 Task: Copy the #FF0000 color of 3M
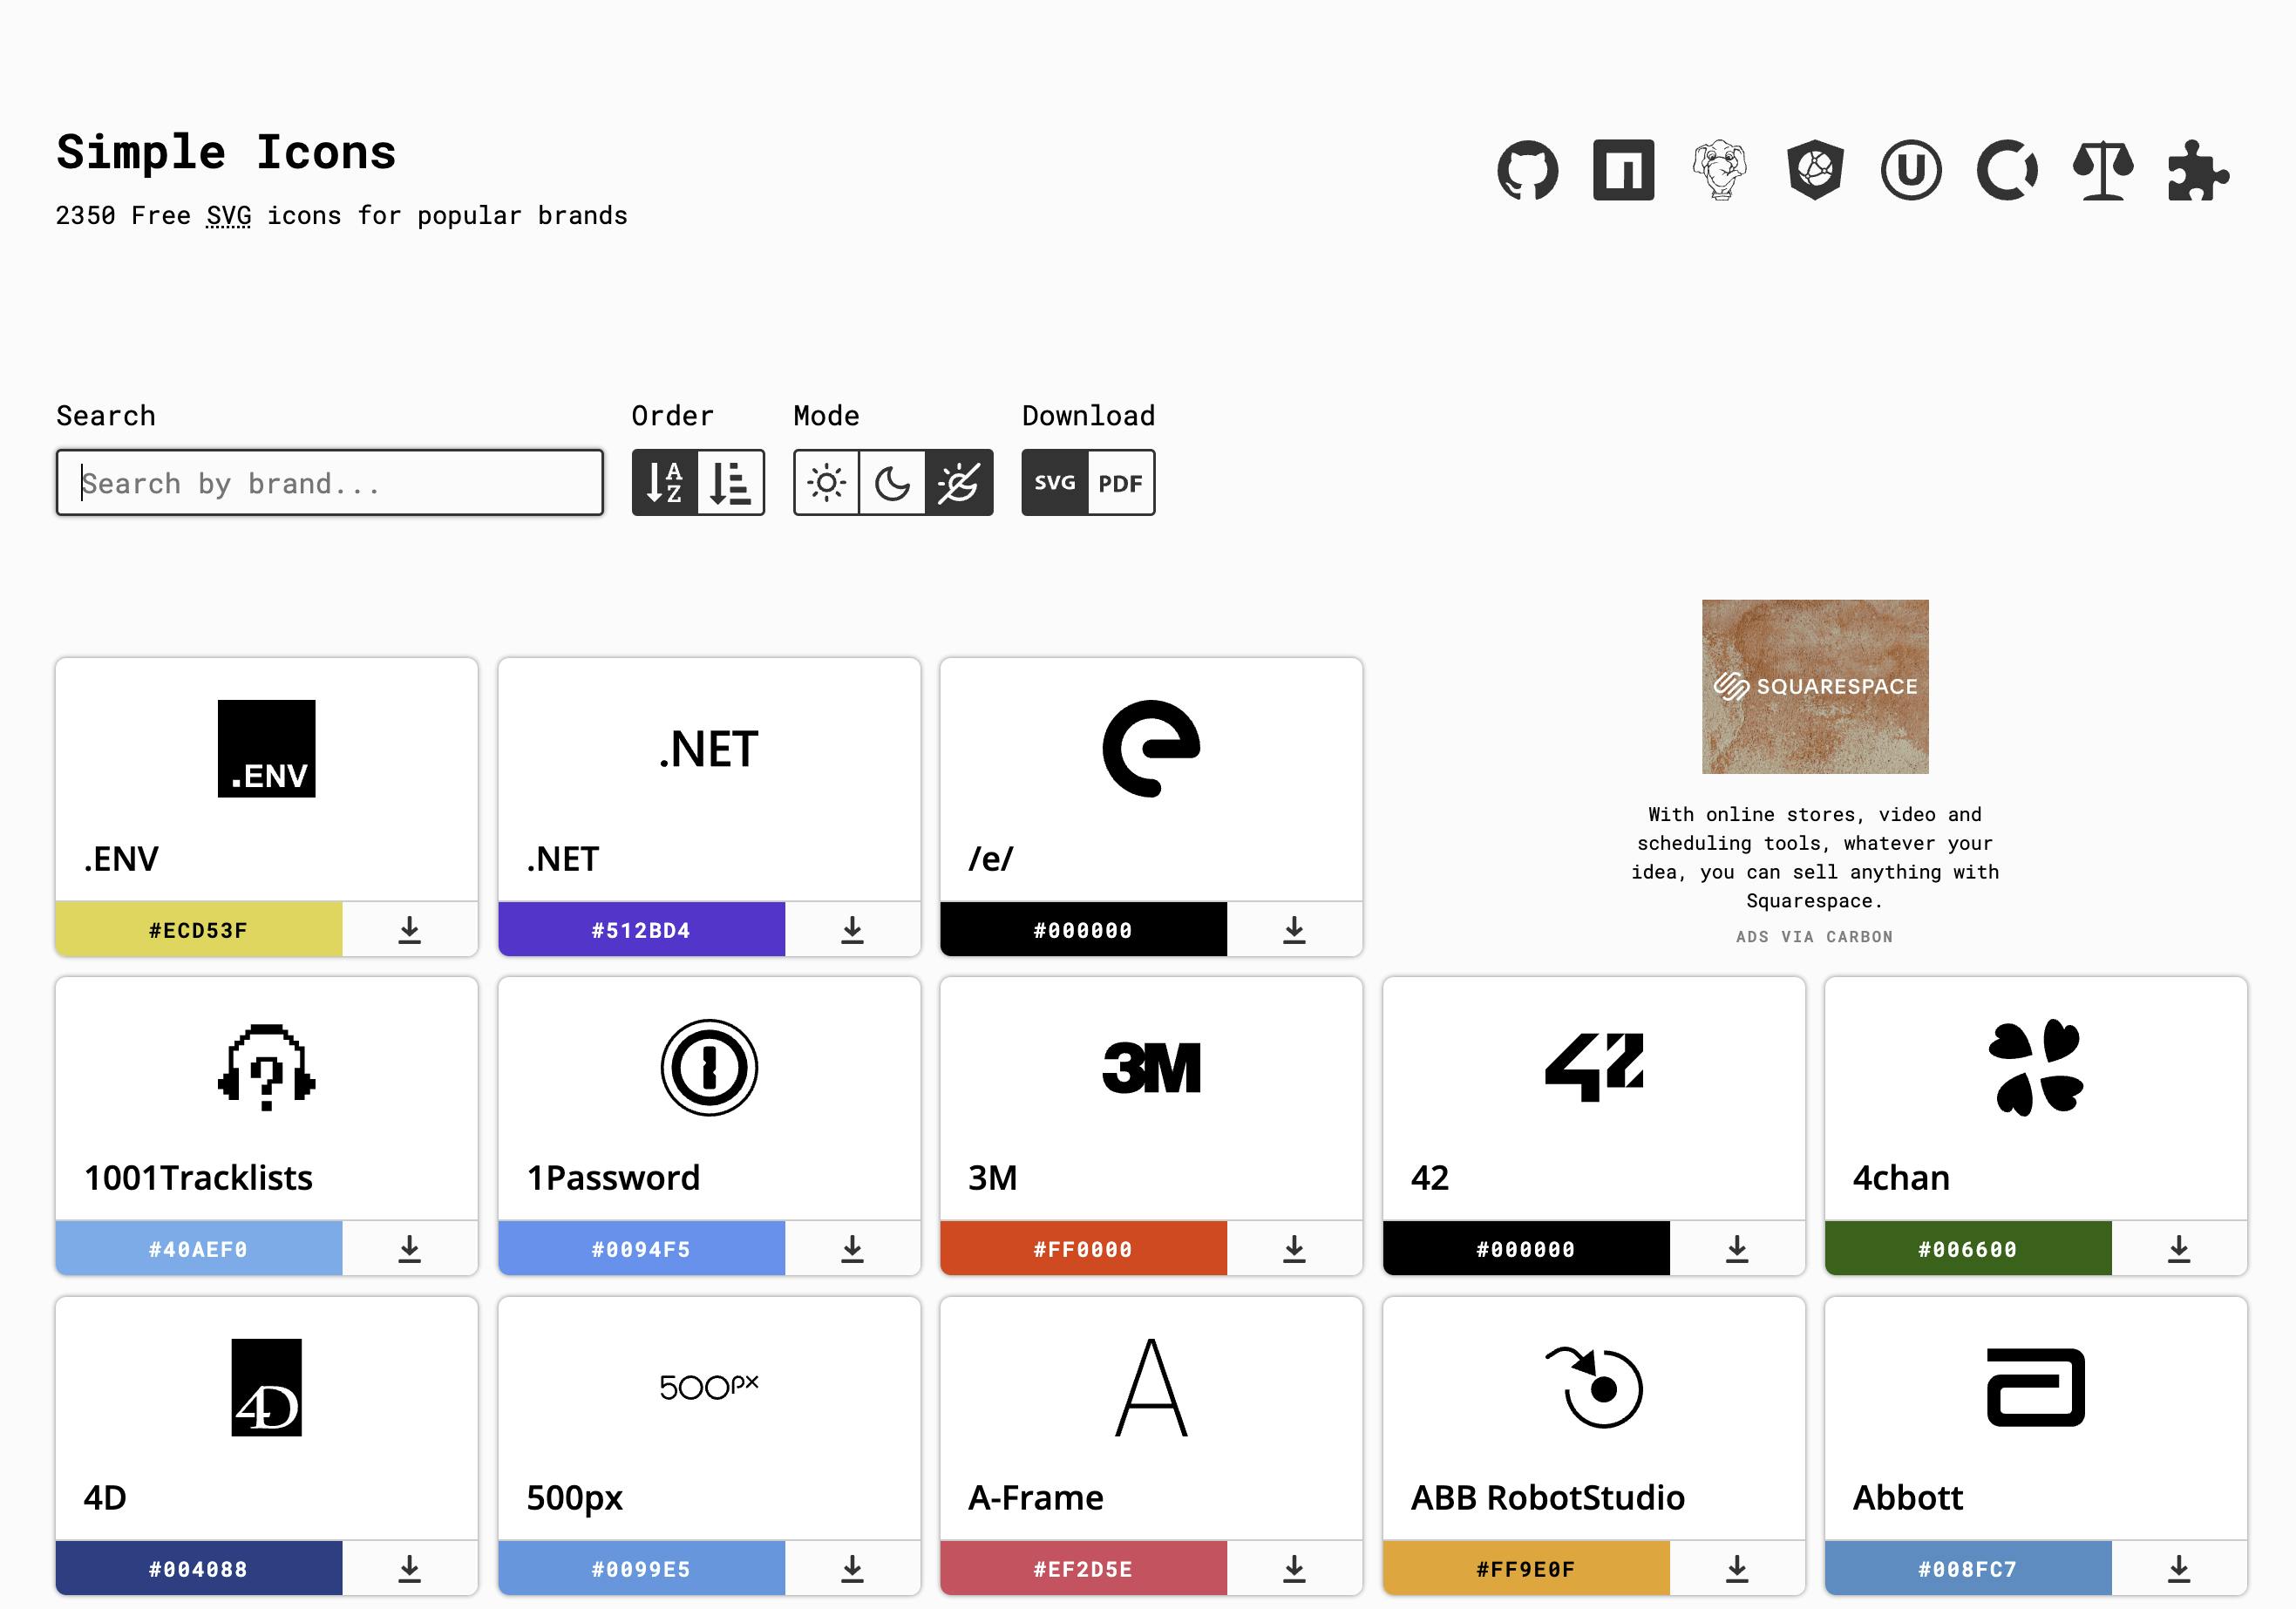(x=1083, y=1249)
